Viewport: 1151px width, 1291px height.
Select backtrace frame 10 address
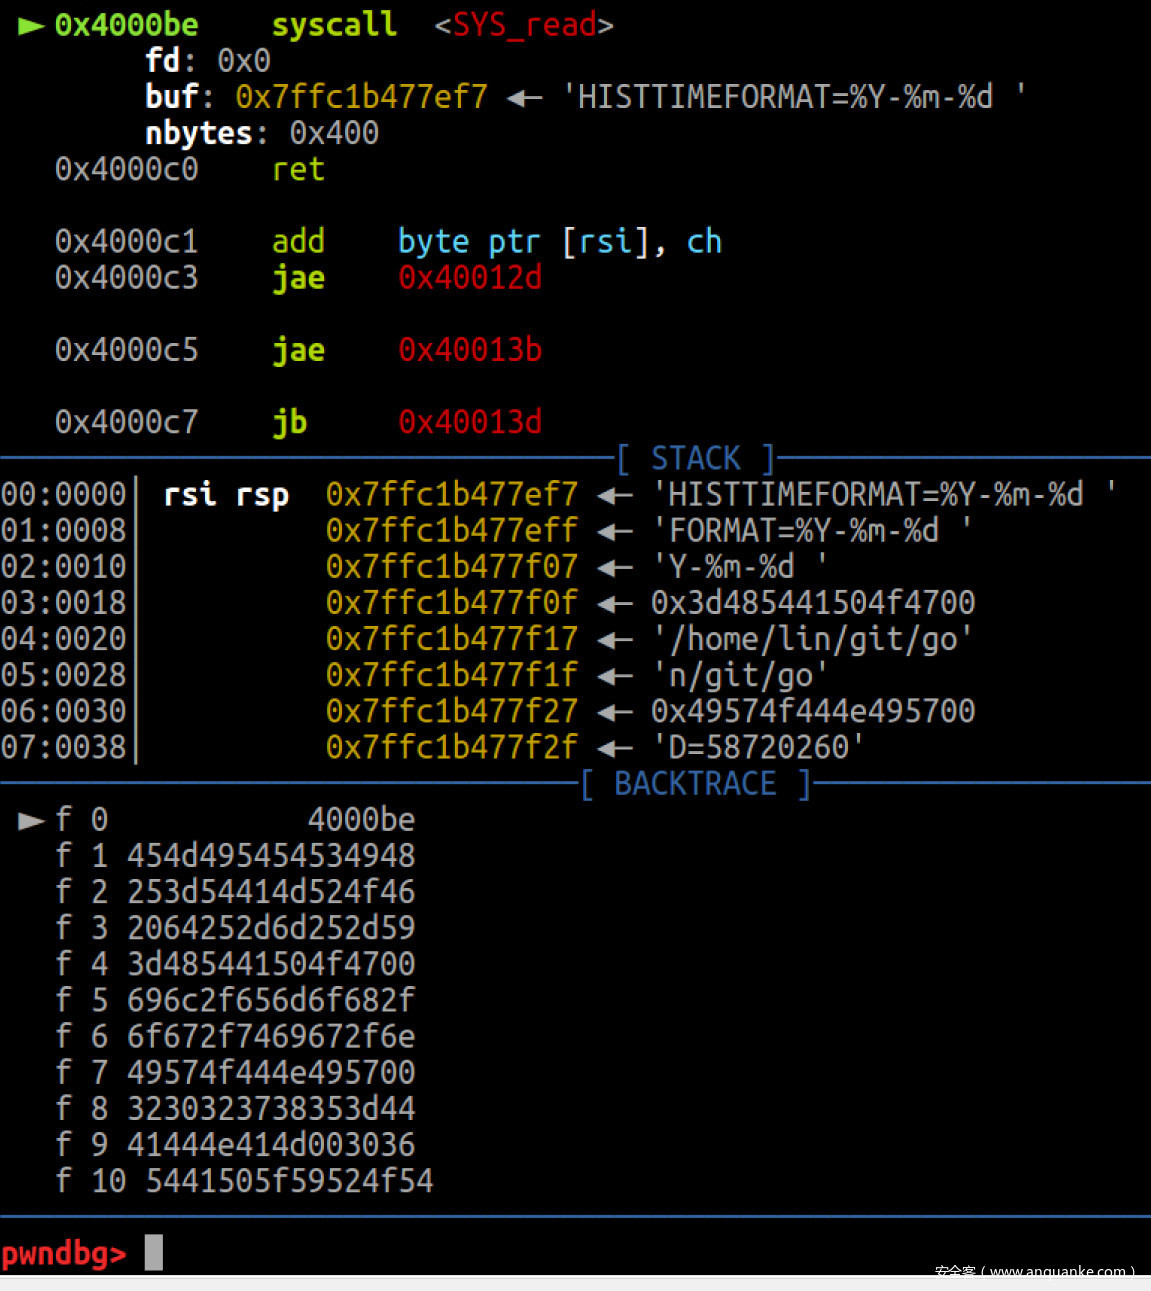point(290,1181)
